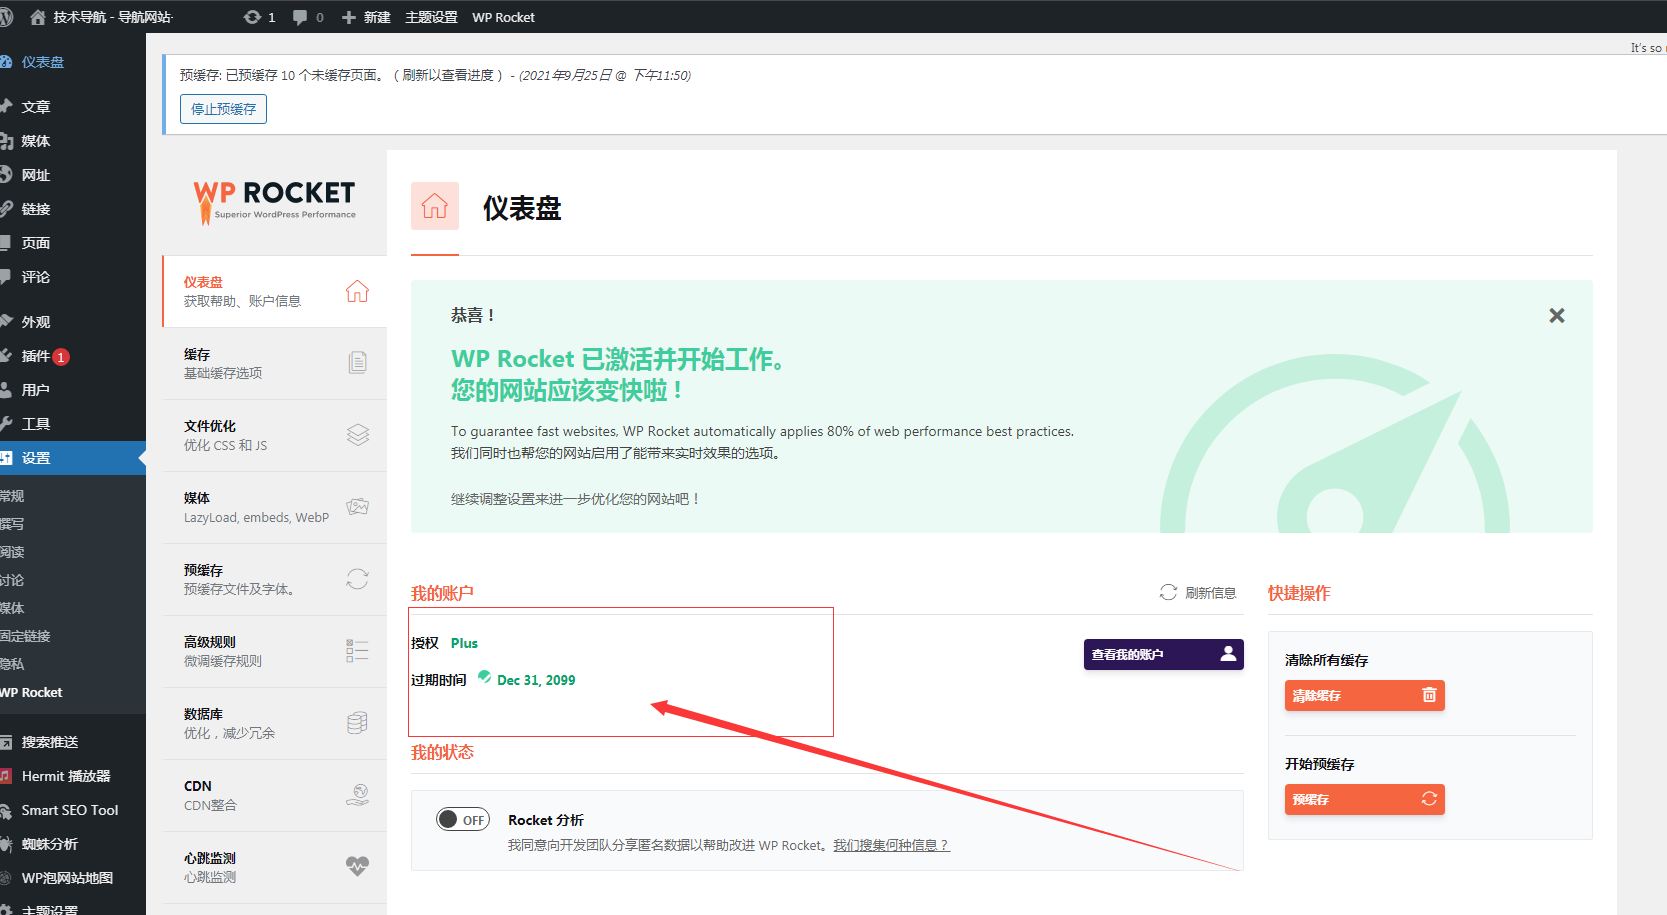
Task: Open Plugins (插件) in the WordPress sidebar
Action: [x=36, y=356]
